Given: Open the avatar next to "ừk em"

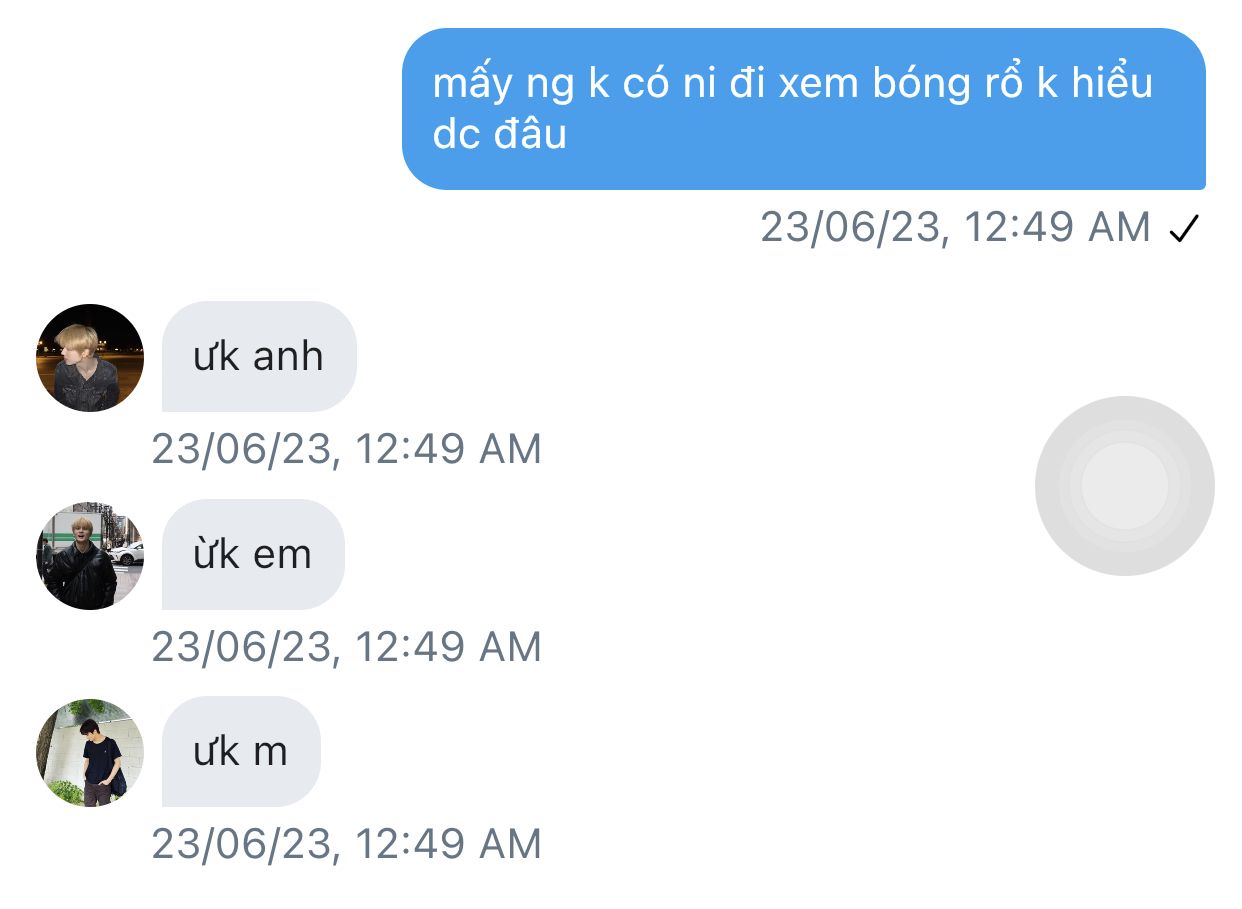Looking at the screenshot, I should tap(90, 555).
